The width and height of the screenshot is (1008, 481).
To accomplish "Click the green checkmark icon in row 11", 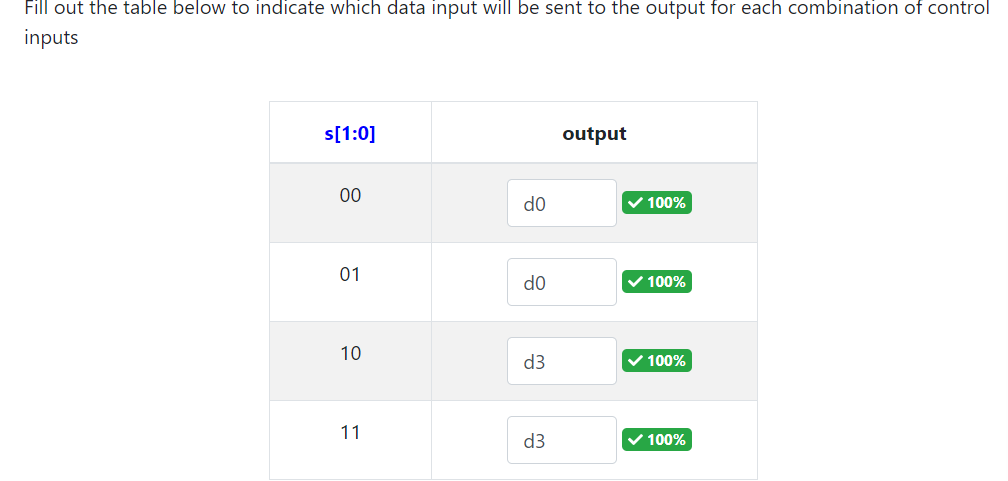I will pyautogui.click(x=635, y=440).
